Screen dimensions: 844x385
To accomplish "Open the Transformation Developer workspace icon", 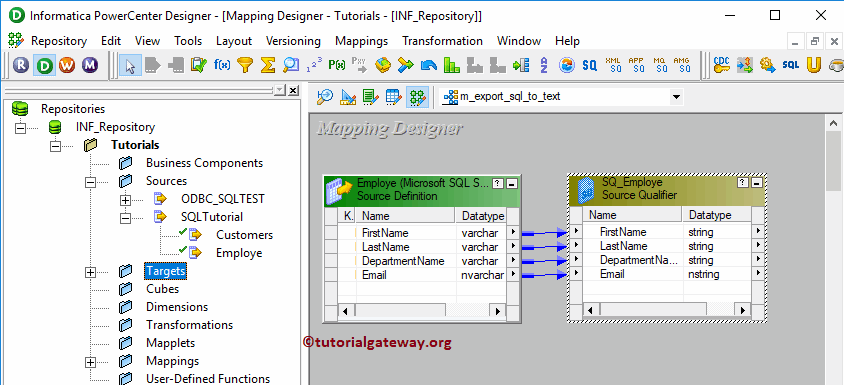I will click(x=371, y=97).
